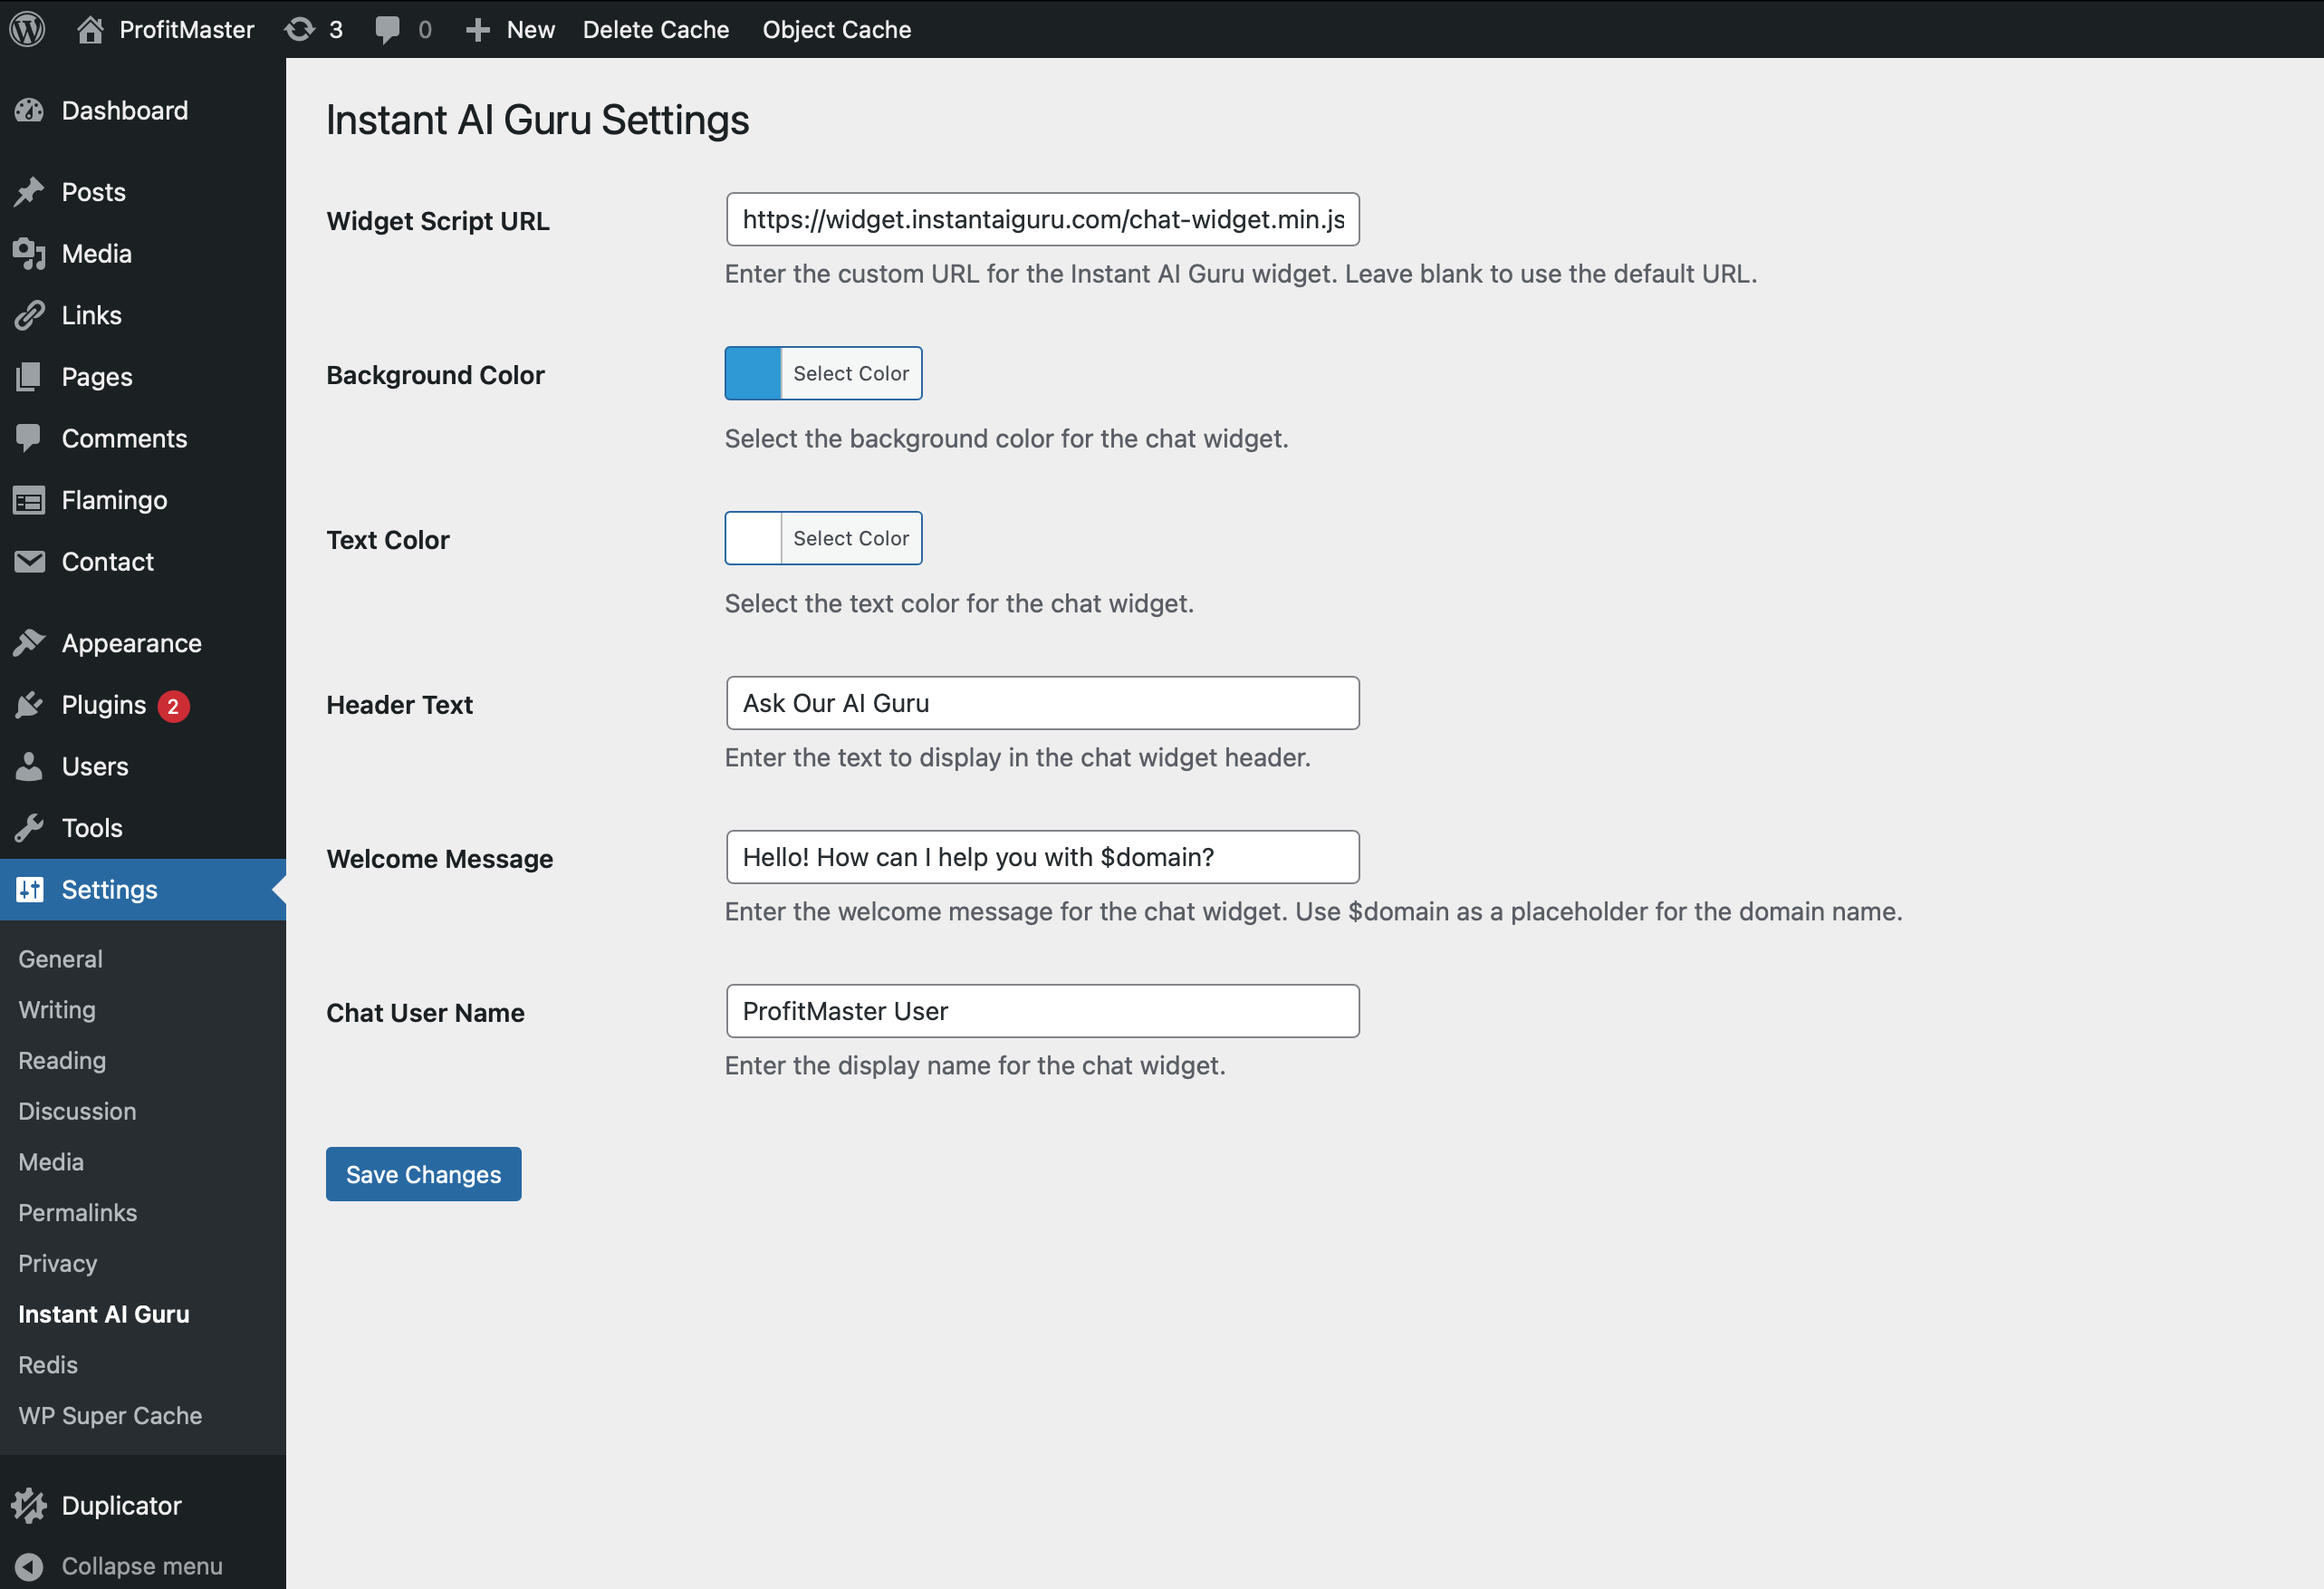Click the Tools wrench icon
This screenshot has height=1589, width=2324.
[29, 828]
